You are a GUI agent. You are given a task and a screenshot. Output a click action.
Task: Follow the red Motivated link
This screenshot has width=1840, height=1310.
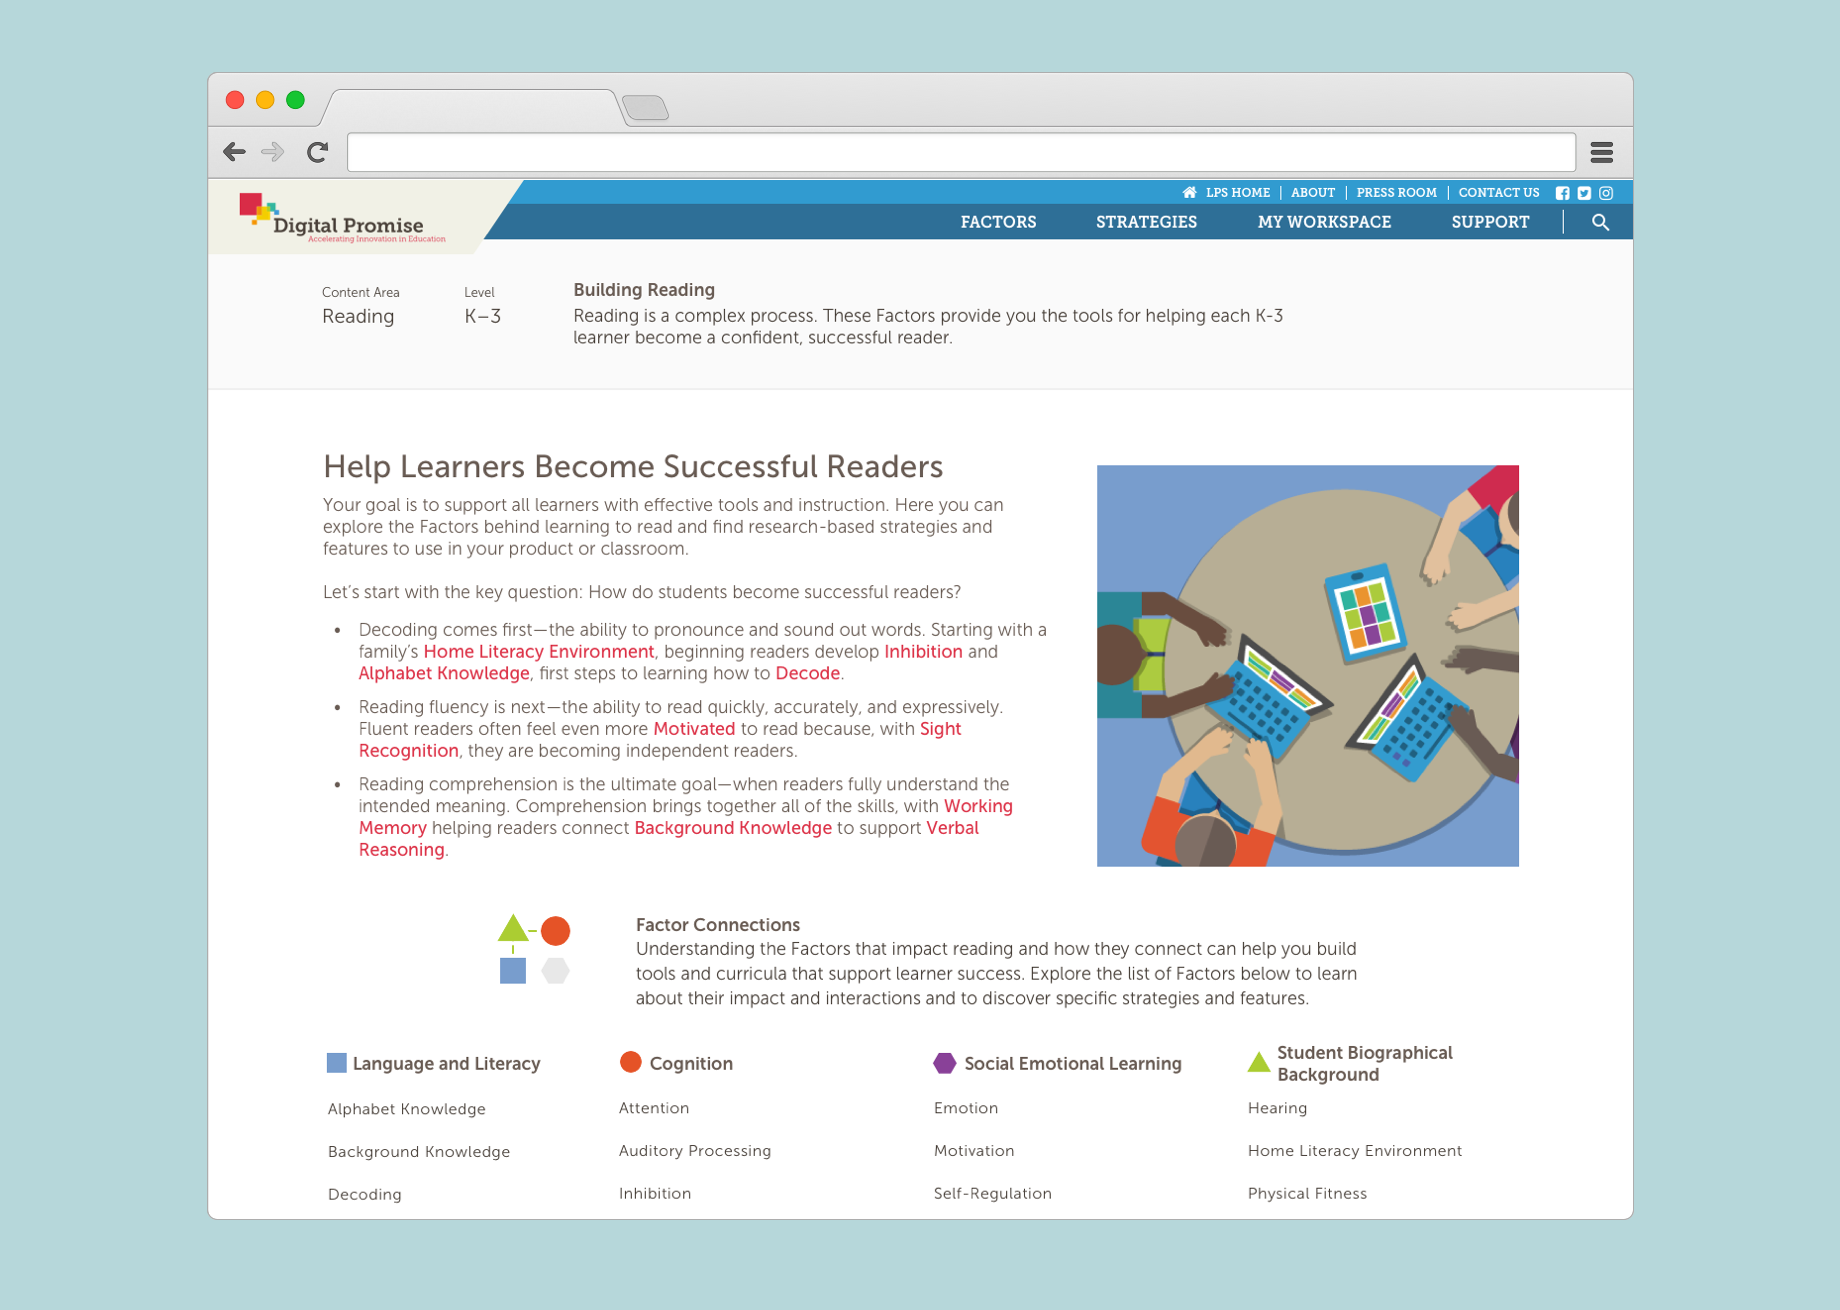(694, 729)
